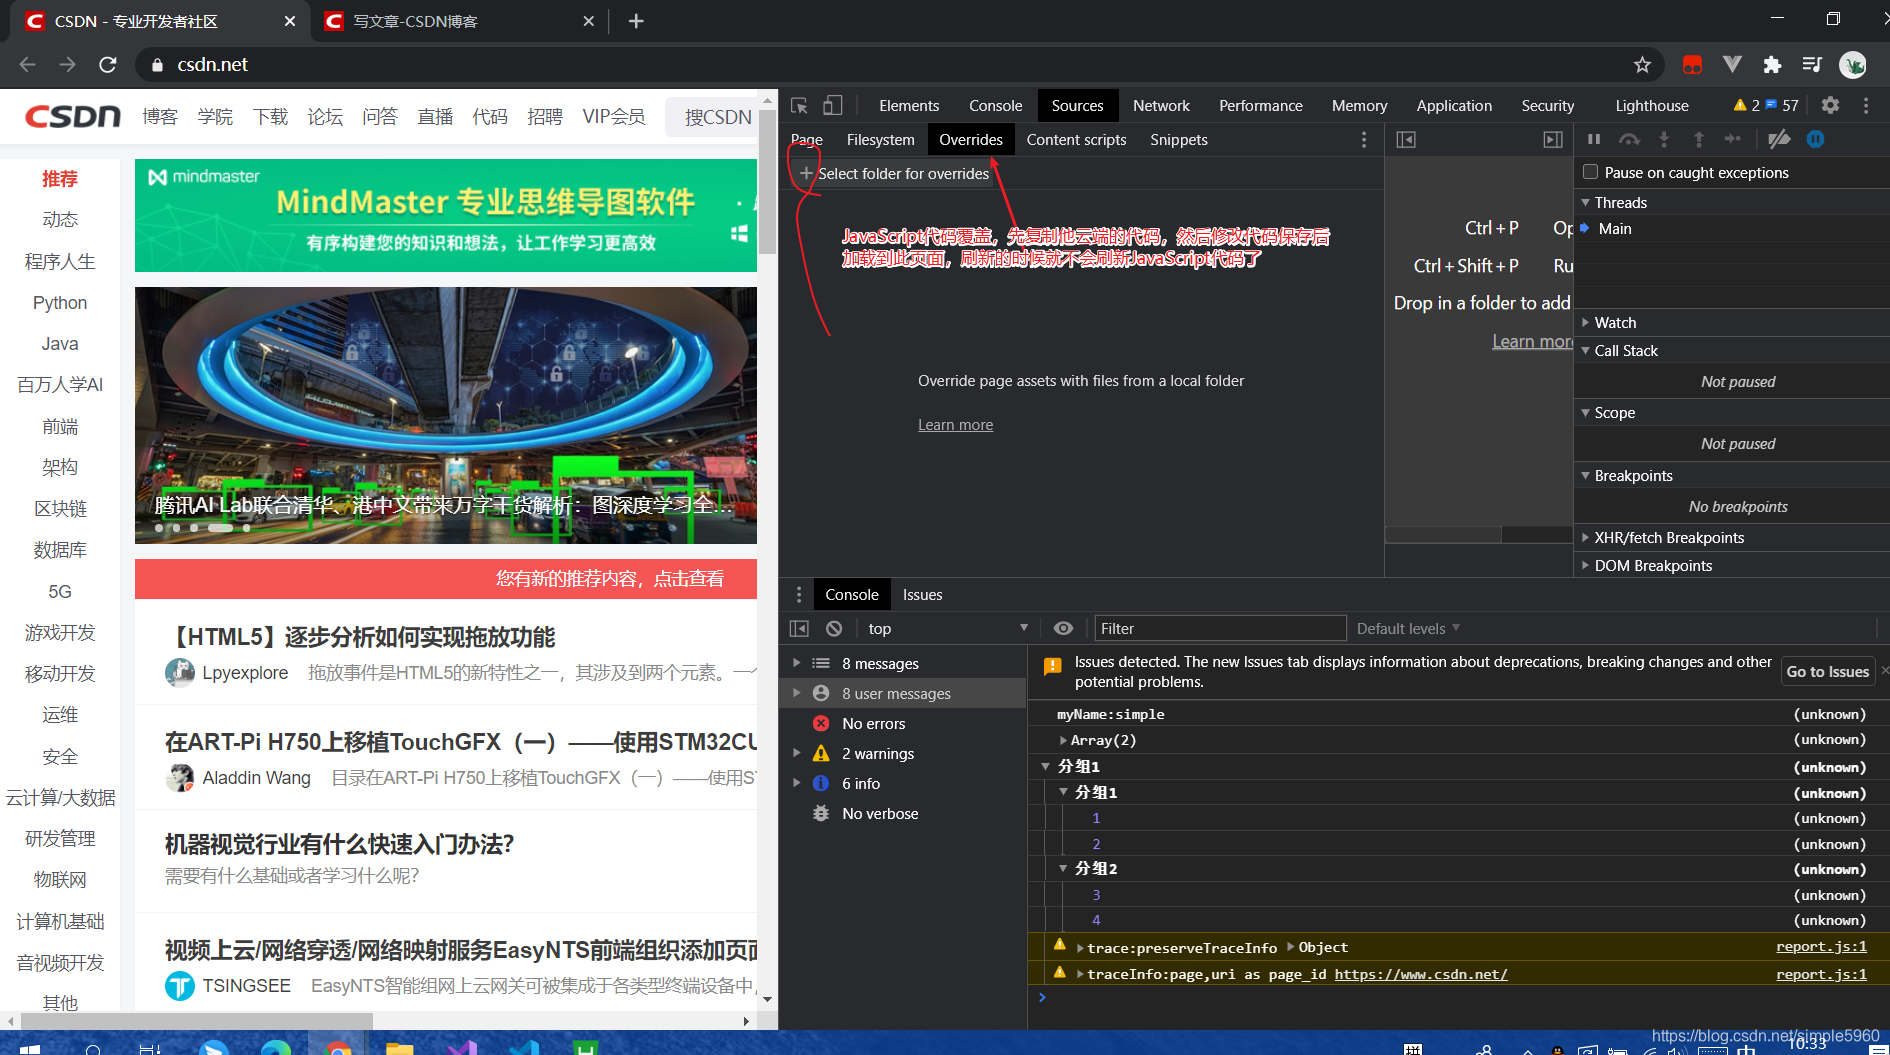Viewport: 1890px width, 1055px height.
Task: Select the Snippets tab
Action: 1178,140
